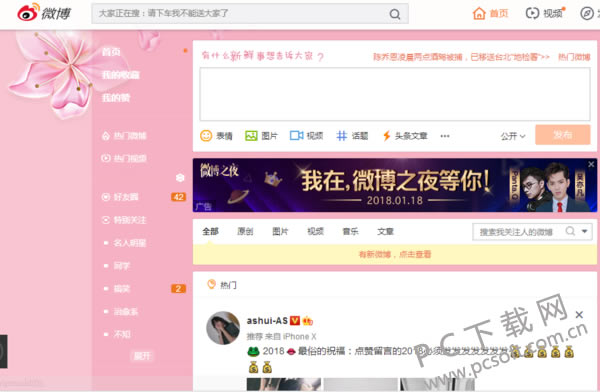The image size is (600, 392).
Task: Open 热门视频 with play icon in sidebar
Action: point(124,158)
